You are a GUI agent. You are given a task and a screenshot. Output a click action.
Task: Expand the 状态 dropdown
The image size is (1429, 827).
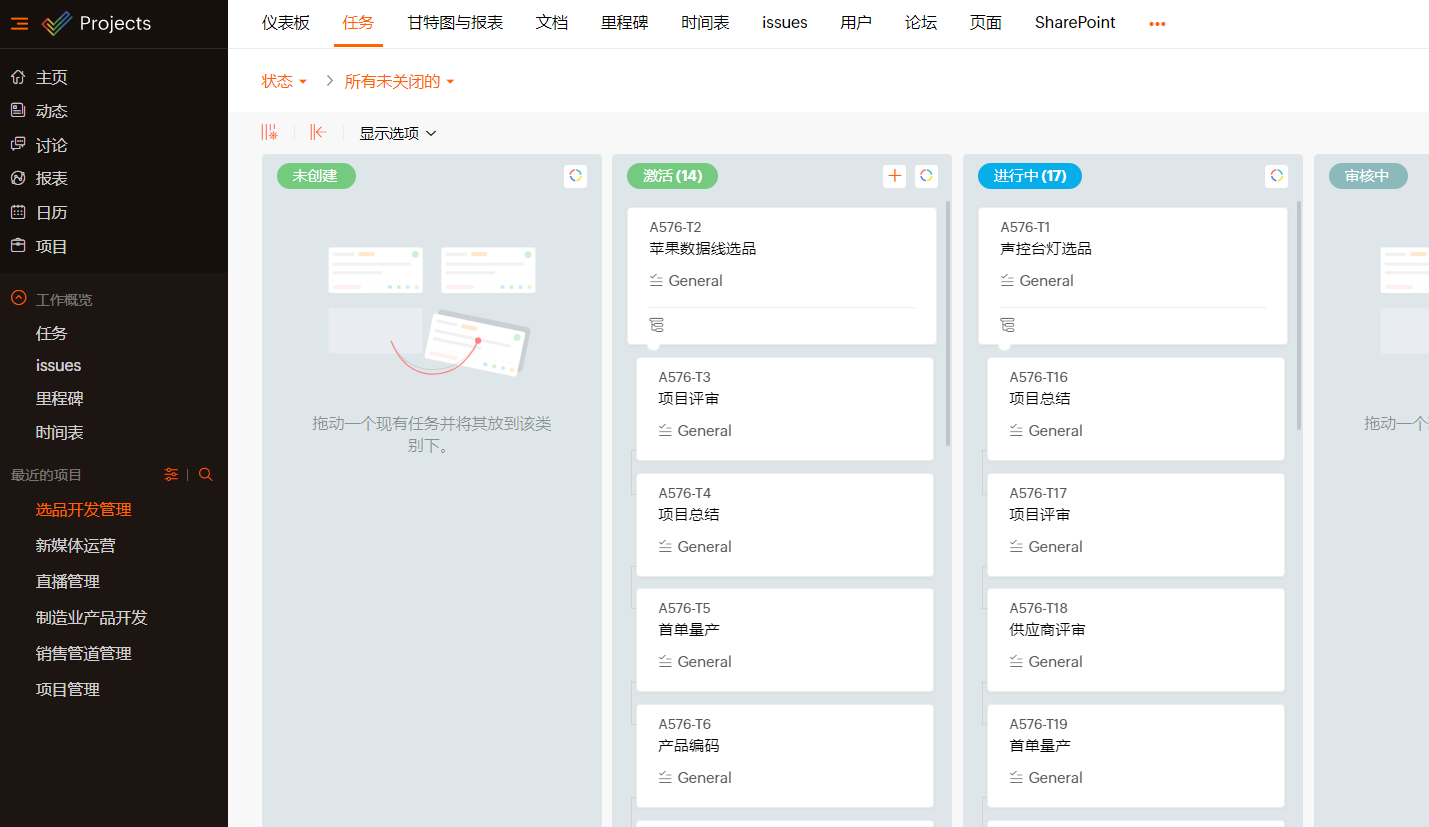(284, 82)
